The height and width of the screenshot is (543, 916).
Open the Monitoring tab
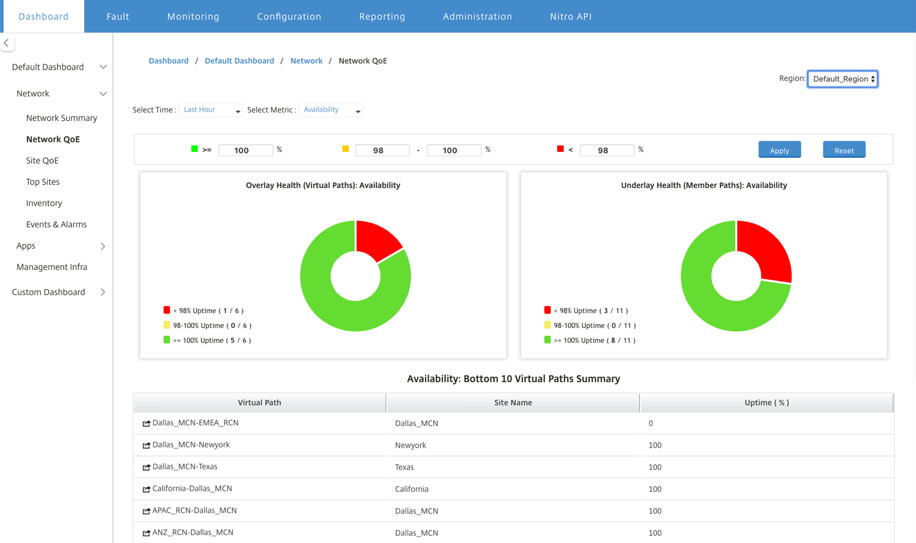click(x=193, y=16)
